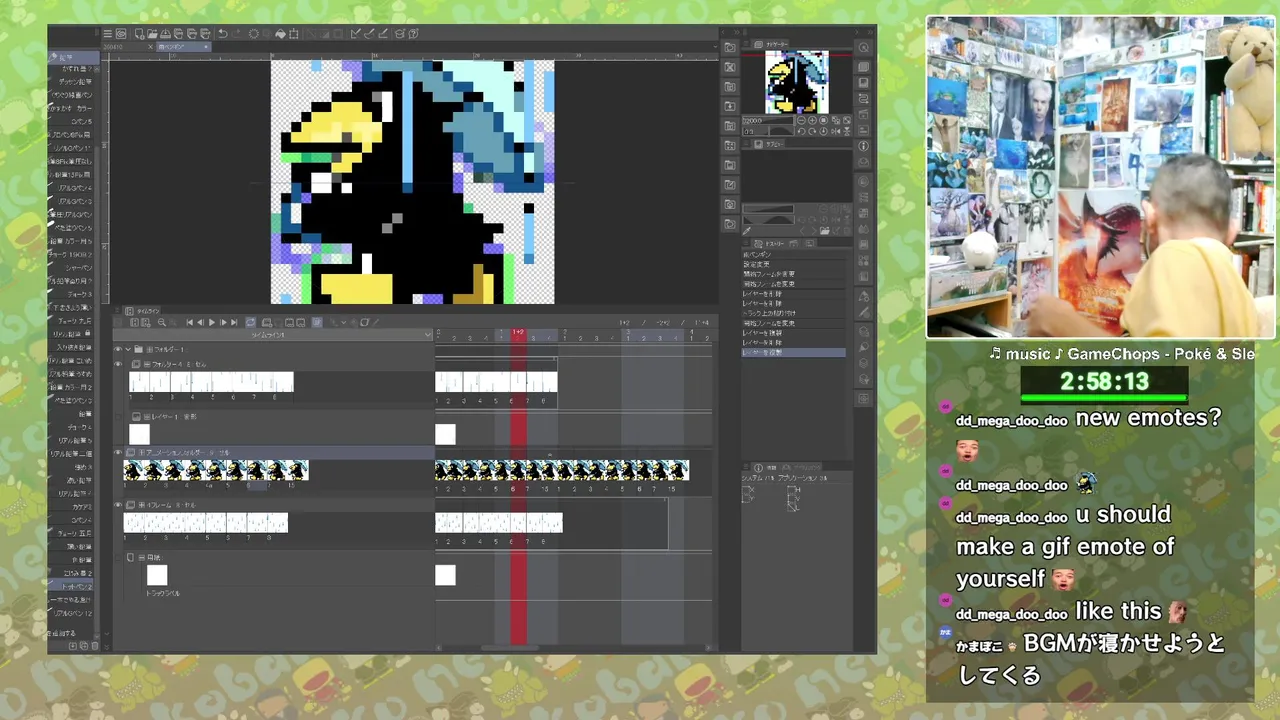Hide the アニメーションフォルダー track
This screenshot has height=720, width=1280.
117,453
